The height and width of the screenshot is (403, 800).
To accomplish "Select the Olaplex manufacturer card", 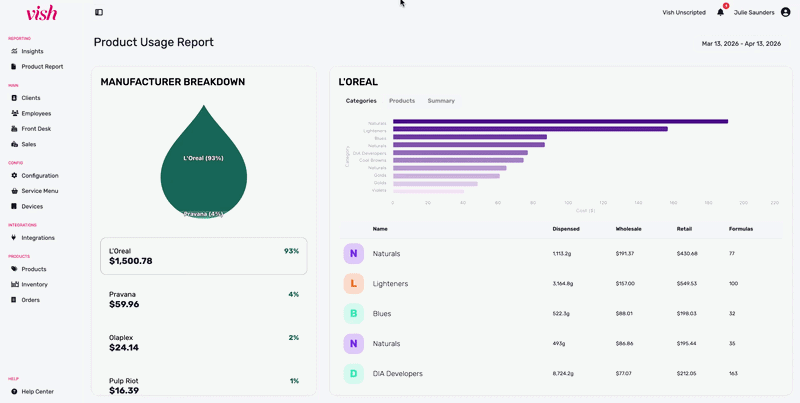I will coord(203,343).
